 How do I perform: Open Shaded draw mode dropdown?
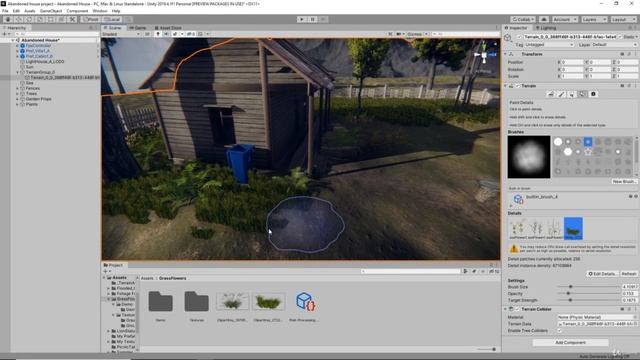[121, 34]
